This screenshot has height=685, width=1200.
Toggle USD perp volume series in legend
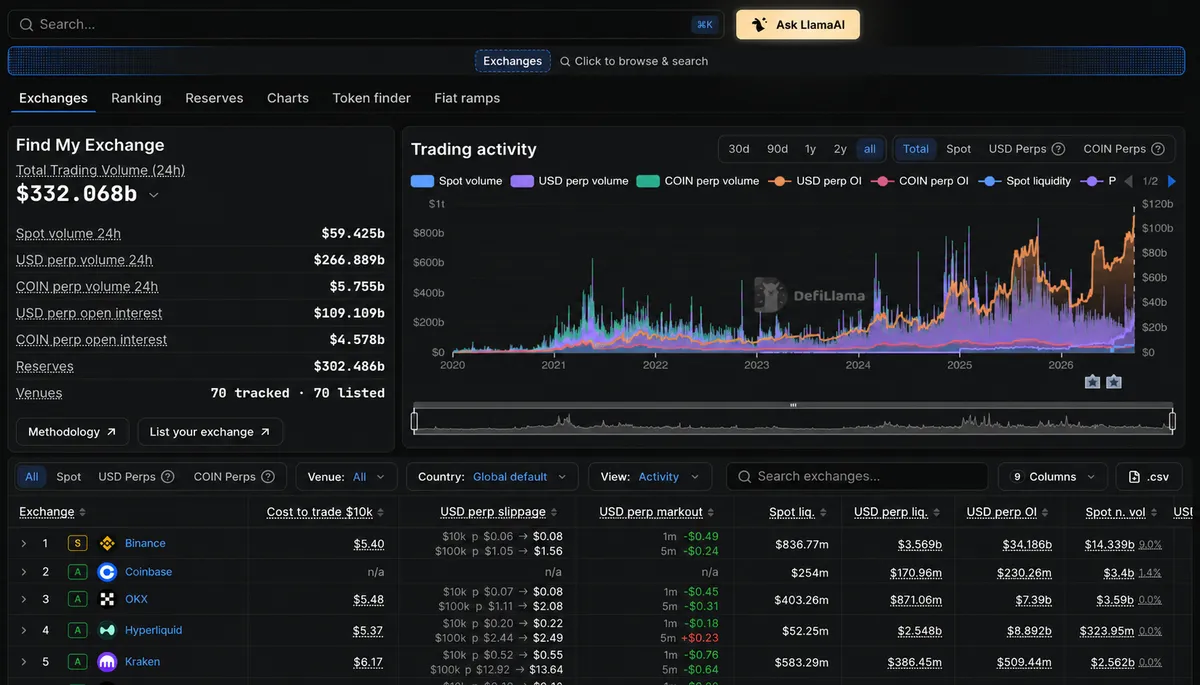570,181
